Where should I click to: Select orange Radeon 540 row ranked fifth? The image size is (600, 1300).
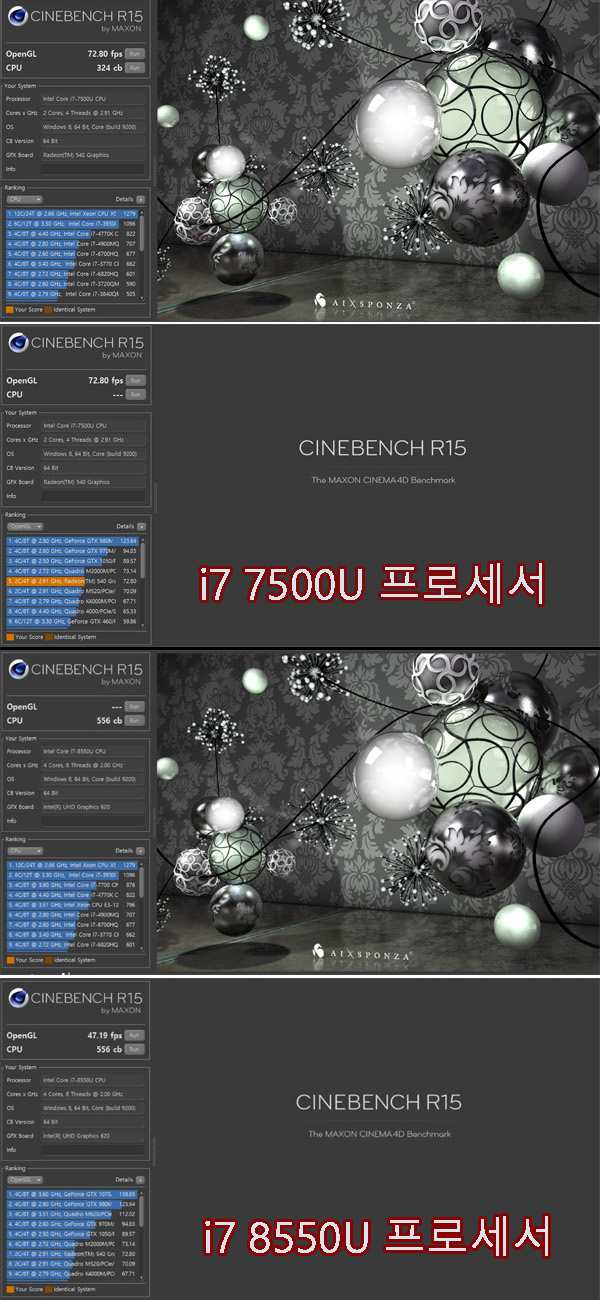click(71, 580)
